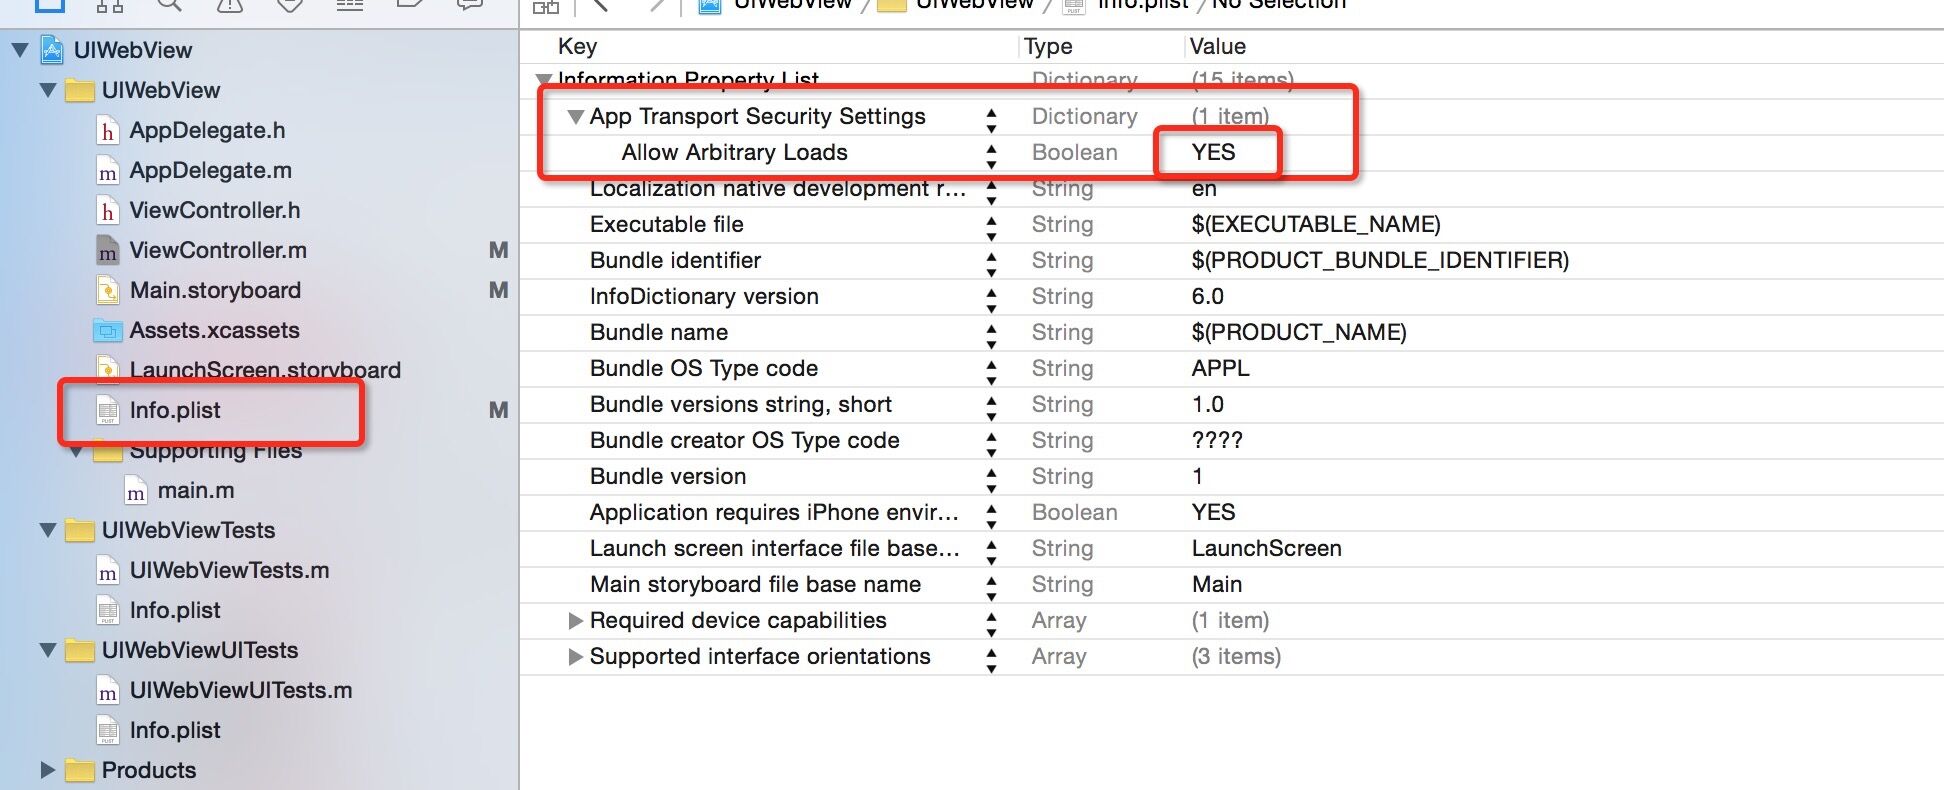Select Supporting Files group

pos(215,450)
